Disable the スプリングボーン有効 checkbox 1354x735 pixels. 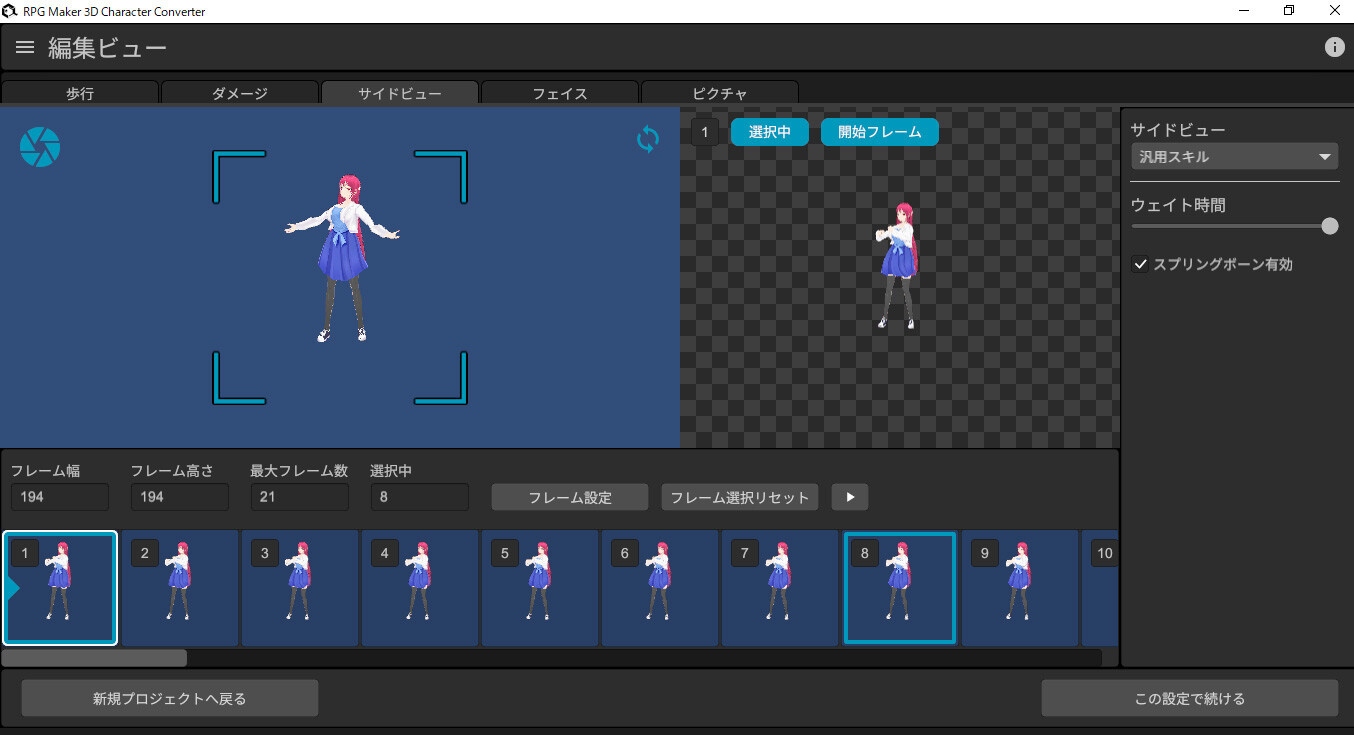[1140, 264]
